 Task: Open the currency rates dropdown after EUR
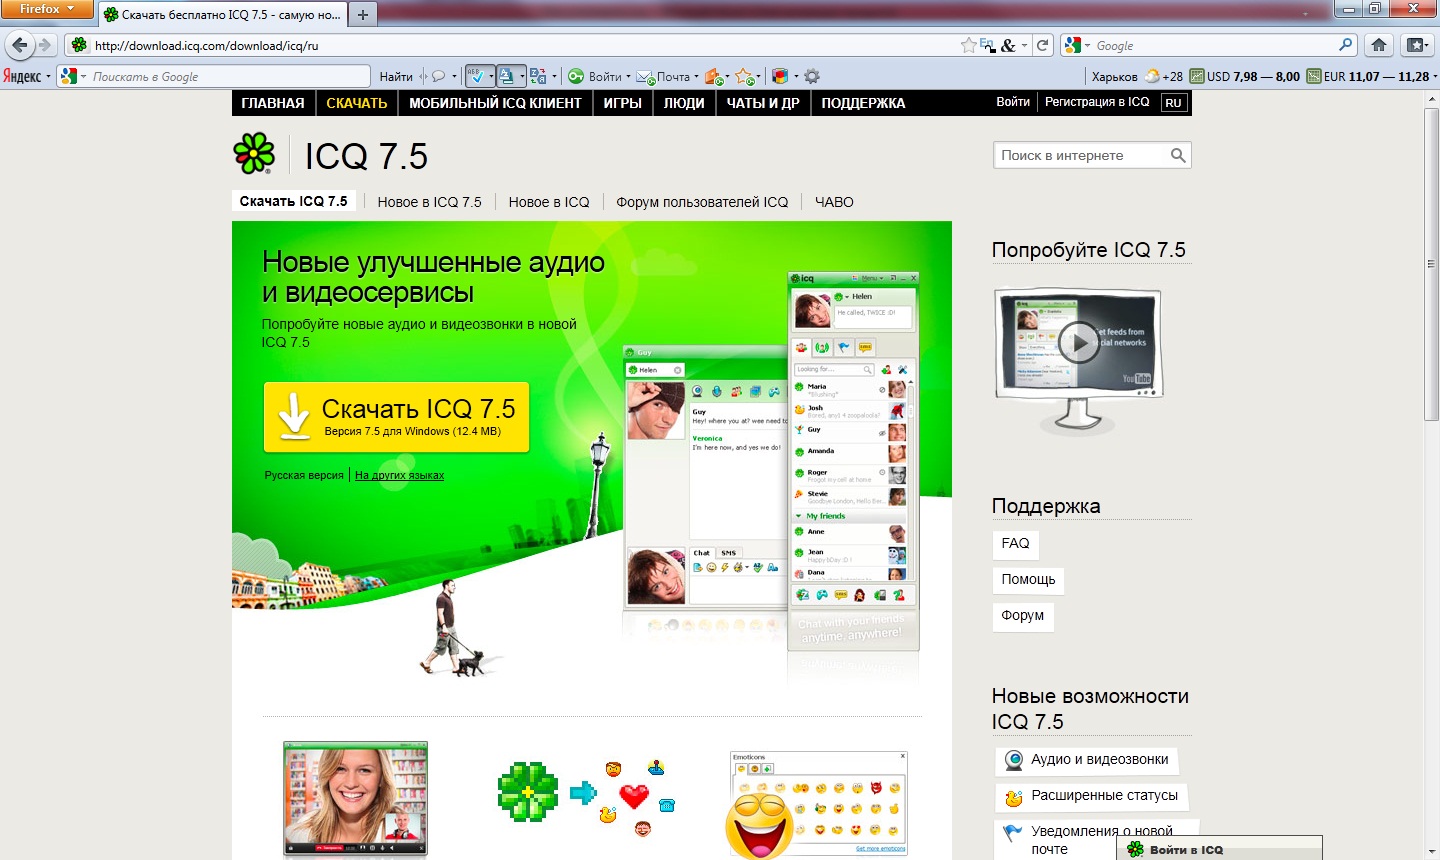pyautogui.click(x=1435, y=77)
